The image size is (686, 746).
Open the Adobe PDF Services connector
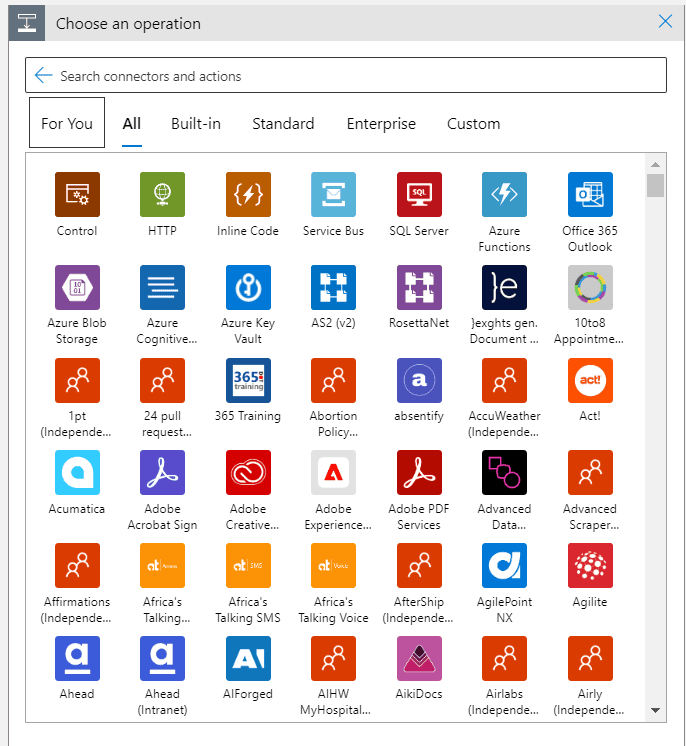pyautogui.click(x=419, y=472)
